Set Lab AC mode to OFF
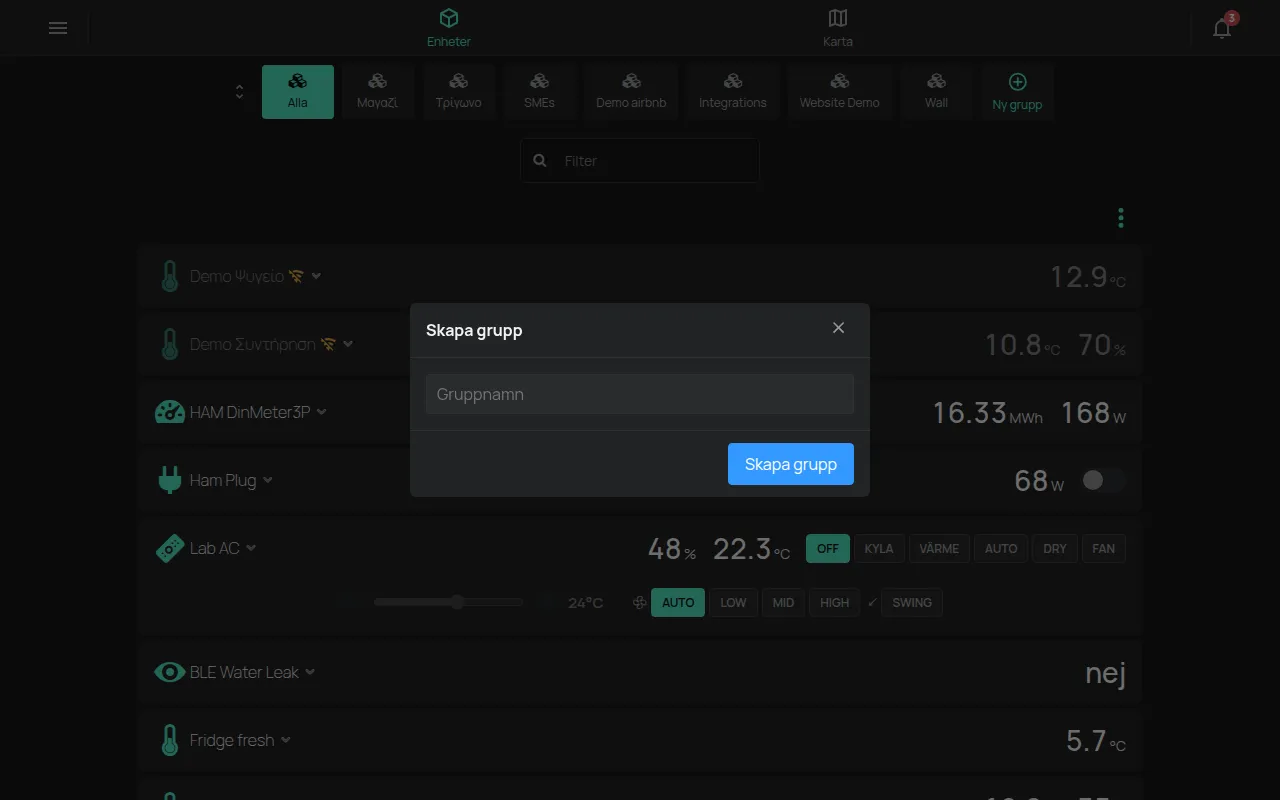The image size is (1280, 800). [x=828, y=548]
